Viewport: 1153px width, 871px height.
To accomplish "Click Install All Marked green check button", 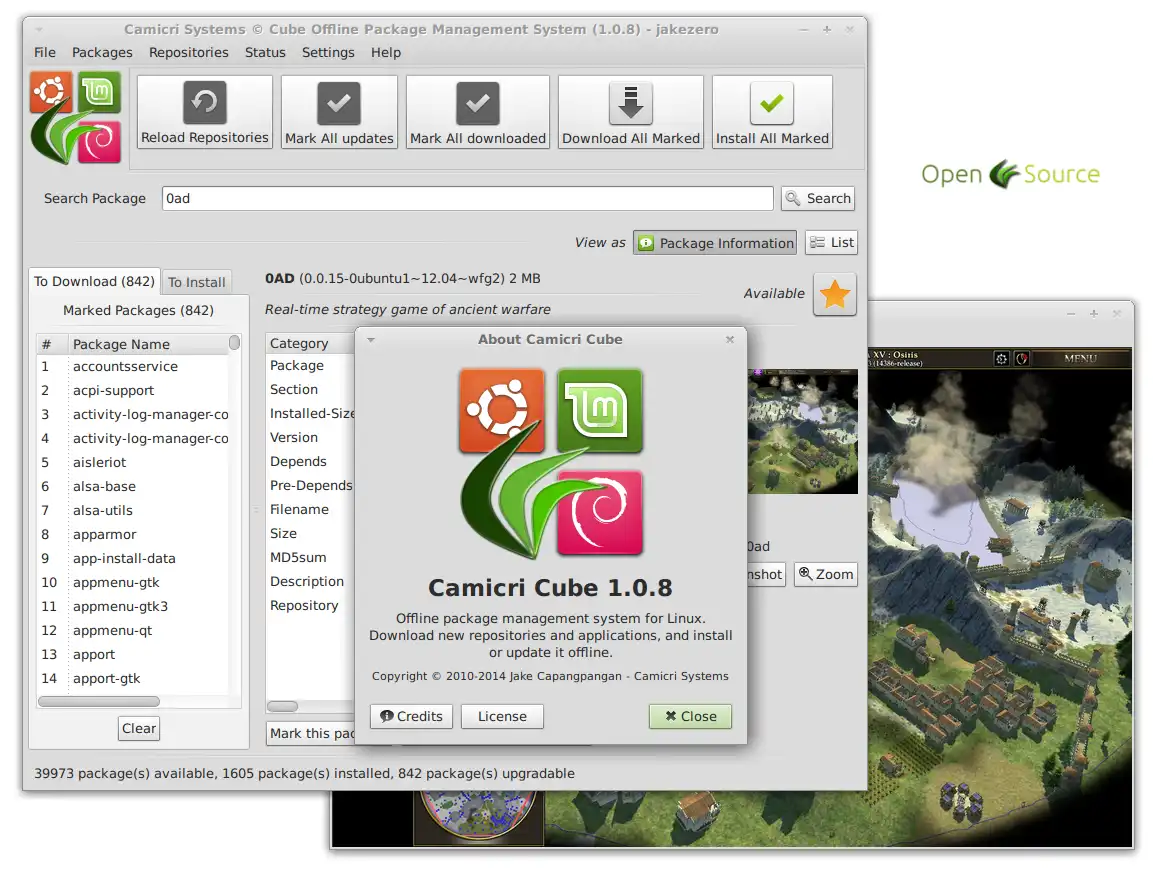I will point(772,112).
